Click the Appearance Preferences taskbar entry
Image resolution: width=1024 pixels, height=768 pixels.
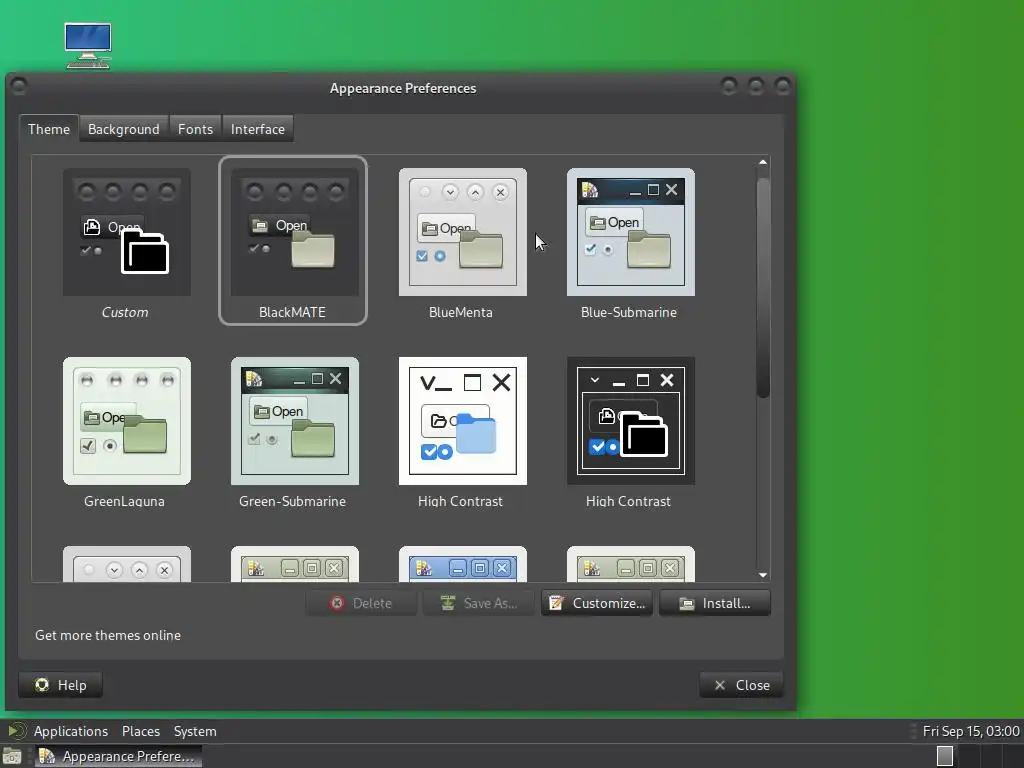(x=118, y=756)
